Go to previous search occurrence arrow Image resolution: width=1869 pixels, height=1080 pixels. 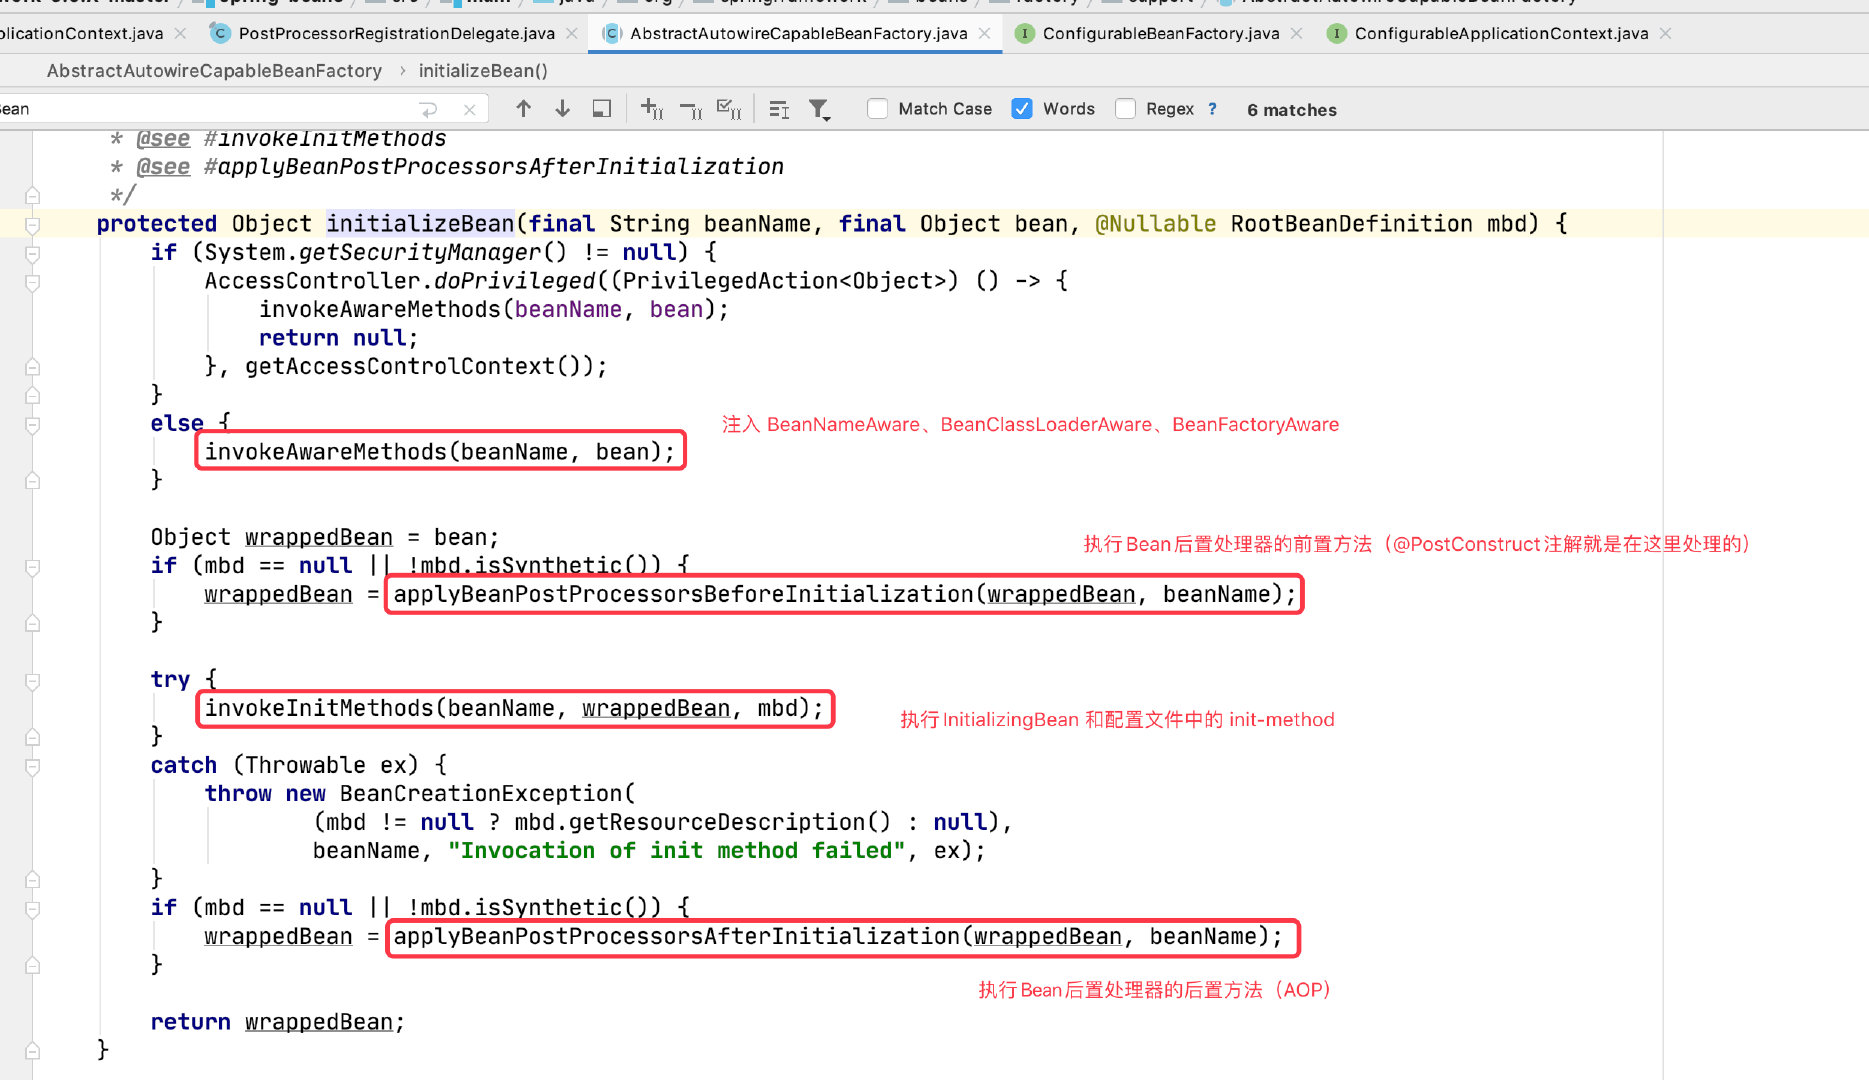[x=523, y=109]
